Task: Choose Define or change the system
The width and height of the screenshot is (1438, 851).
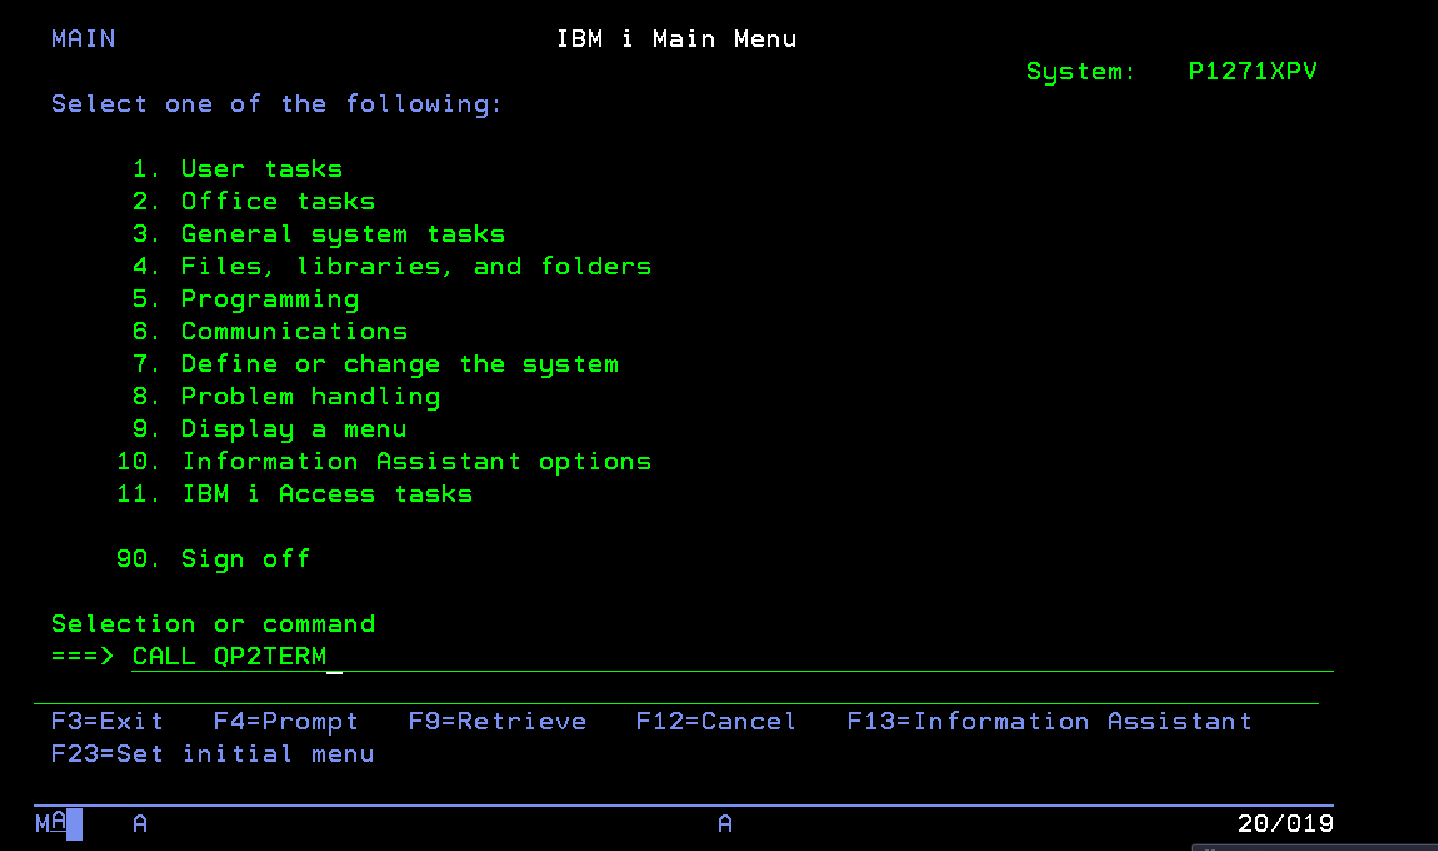Action: tap(400, 364)
